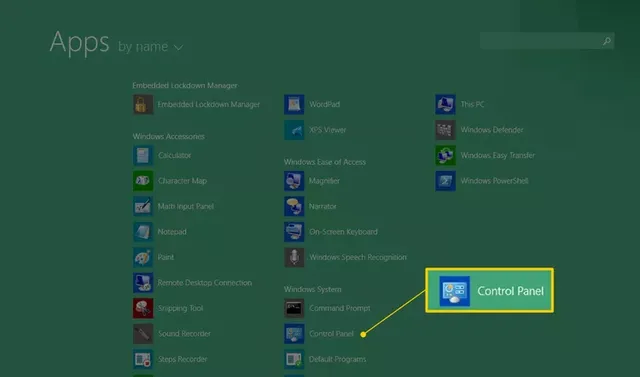Select the Windows Ease of Access header
Screen dimensions: 640x377
[x=325, y=162]
